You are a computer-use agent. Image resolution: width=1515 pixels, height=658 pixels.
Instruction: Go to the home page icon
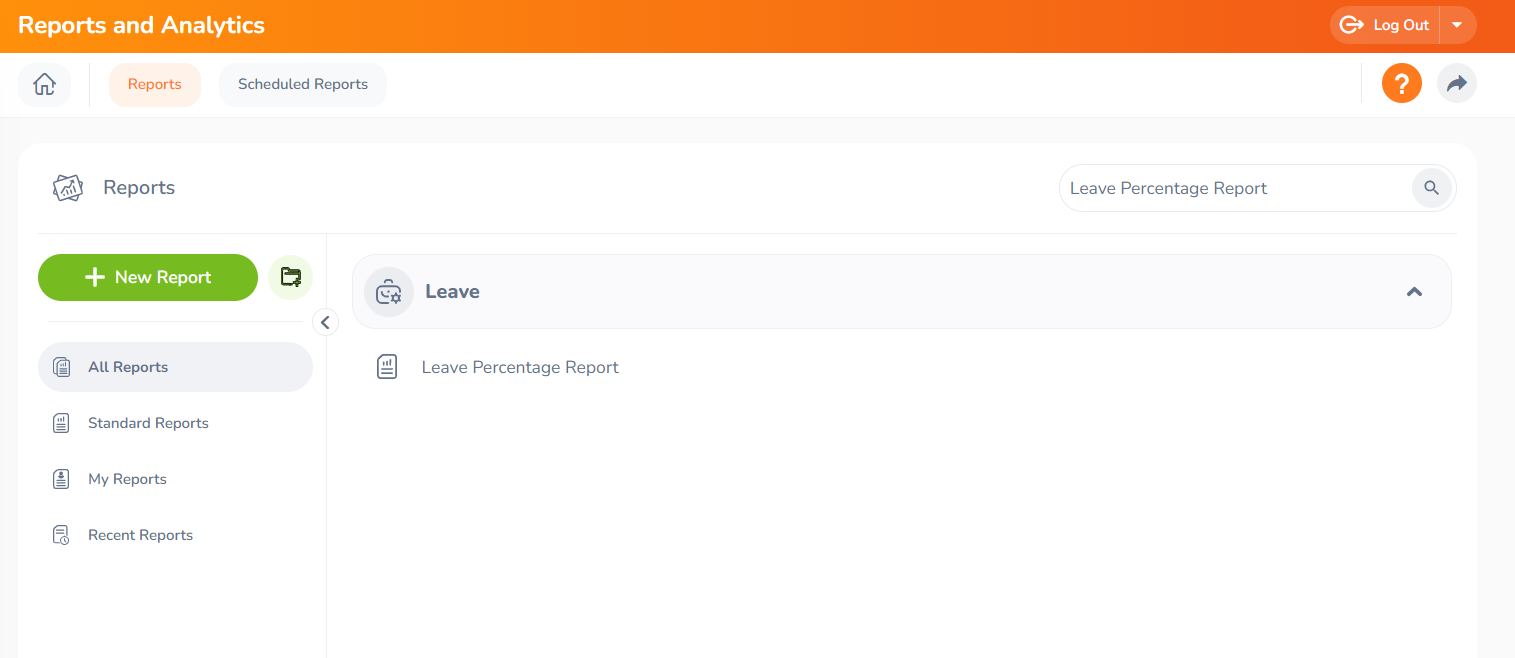pyautogui.click(x=44, y=85)
